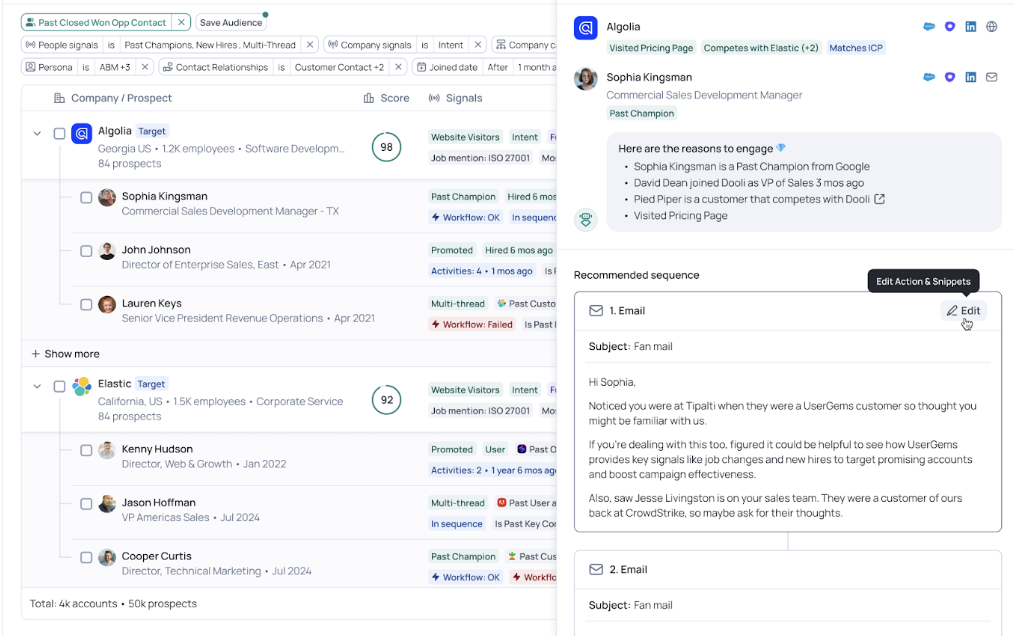Viewport: 1014px width, 636px height.
Task: Click the 2. Email sequence step card
Action: (788, 592)
